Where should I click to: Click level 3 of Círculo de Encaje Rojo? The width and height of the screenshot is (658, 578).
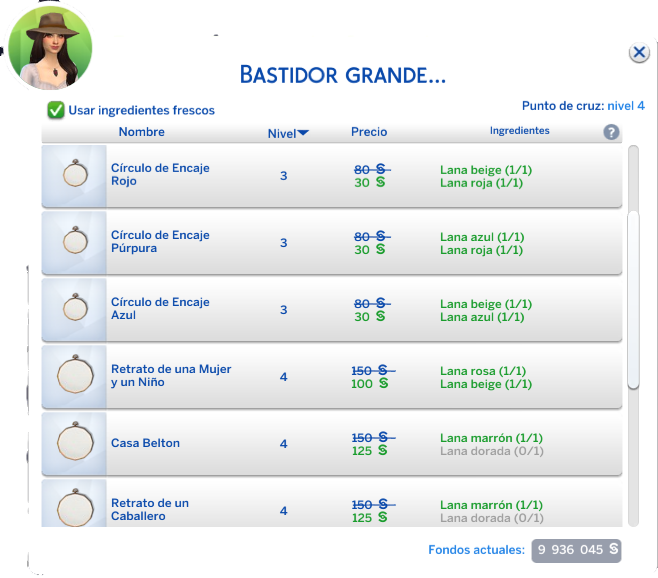[x=284, y=176]
